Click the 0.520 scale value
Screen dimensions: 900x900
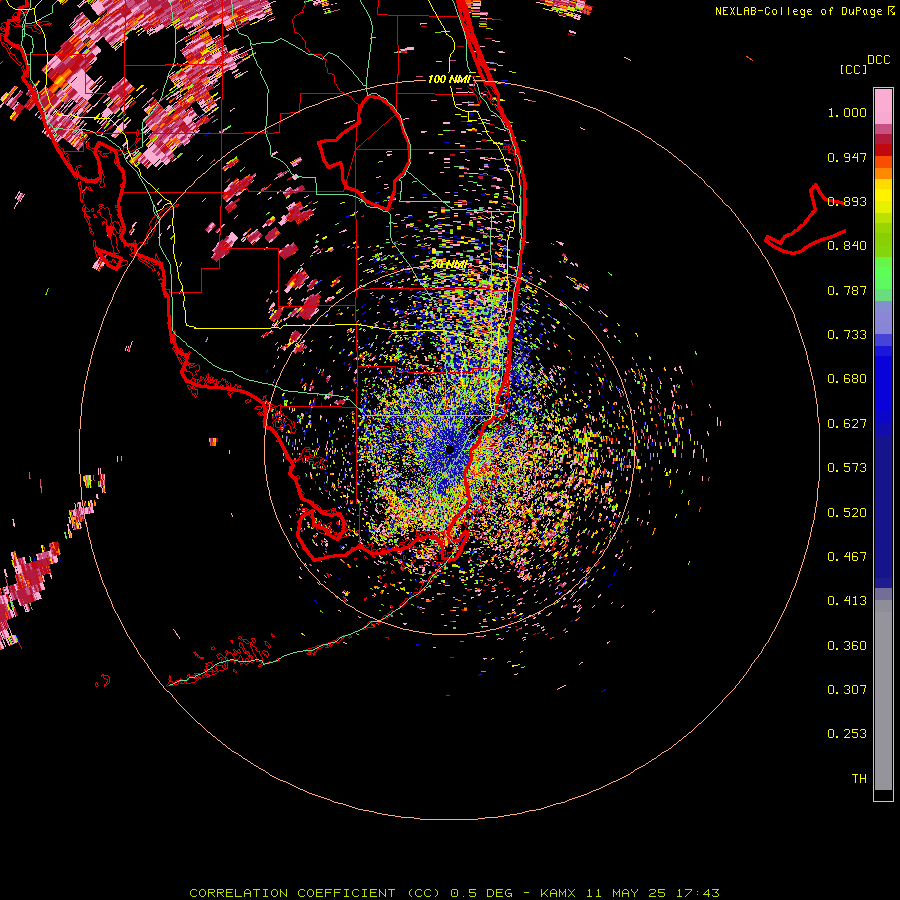pos(847,513)
